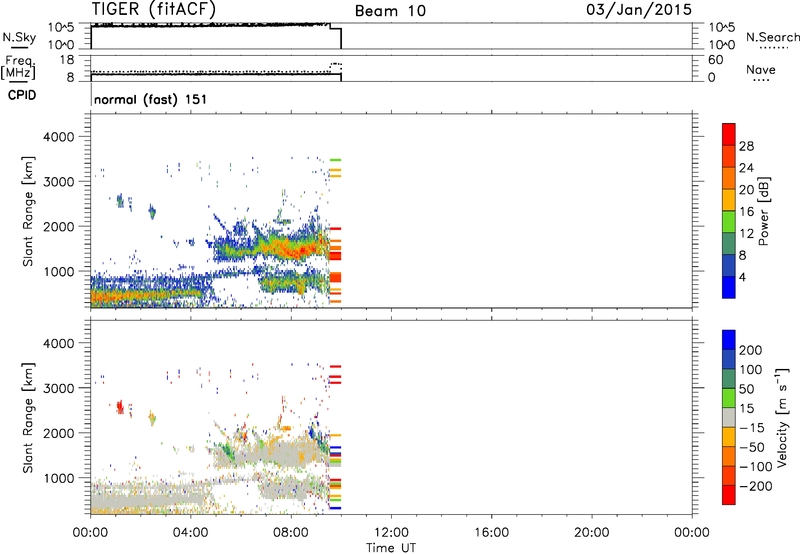Select the 'Nave' legend label
Image resolution: width=800 pixels, height=554 pixels.
(x=761, y=69)
